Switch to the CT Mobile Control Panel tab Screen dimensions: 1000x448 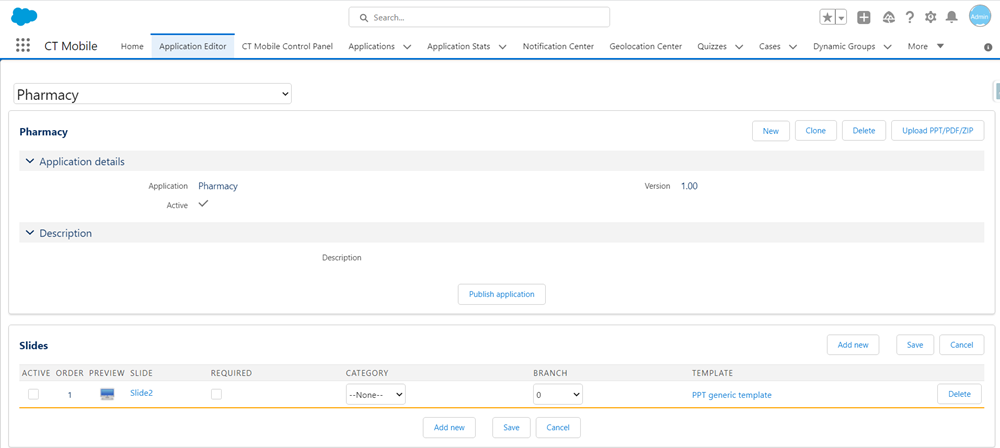click(x=287, y=46)
